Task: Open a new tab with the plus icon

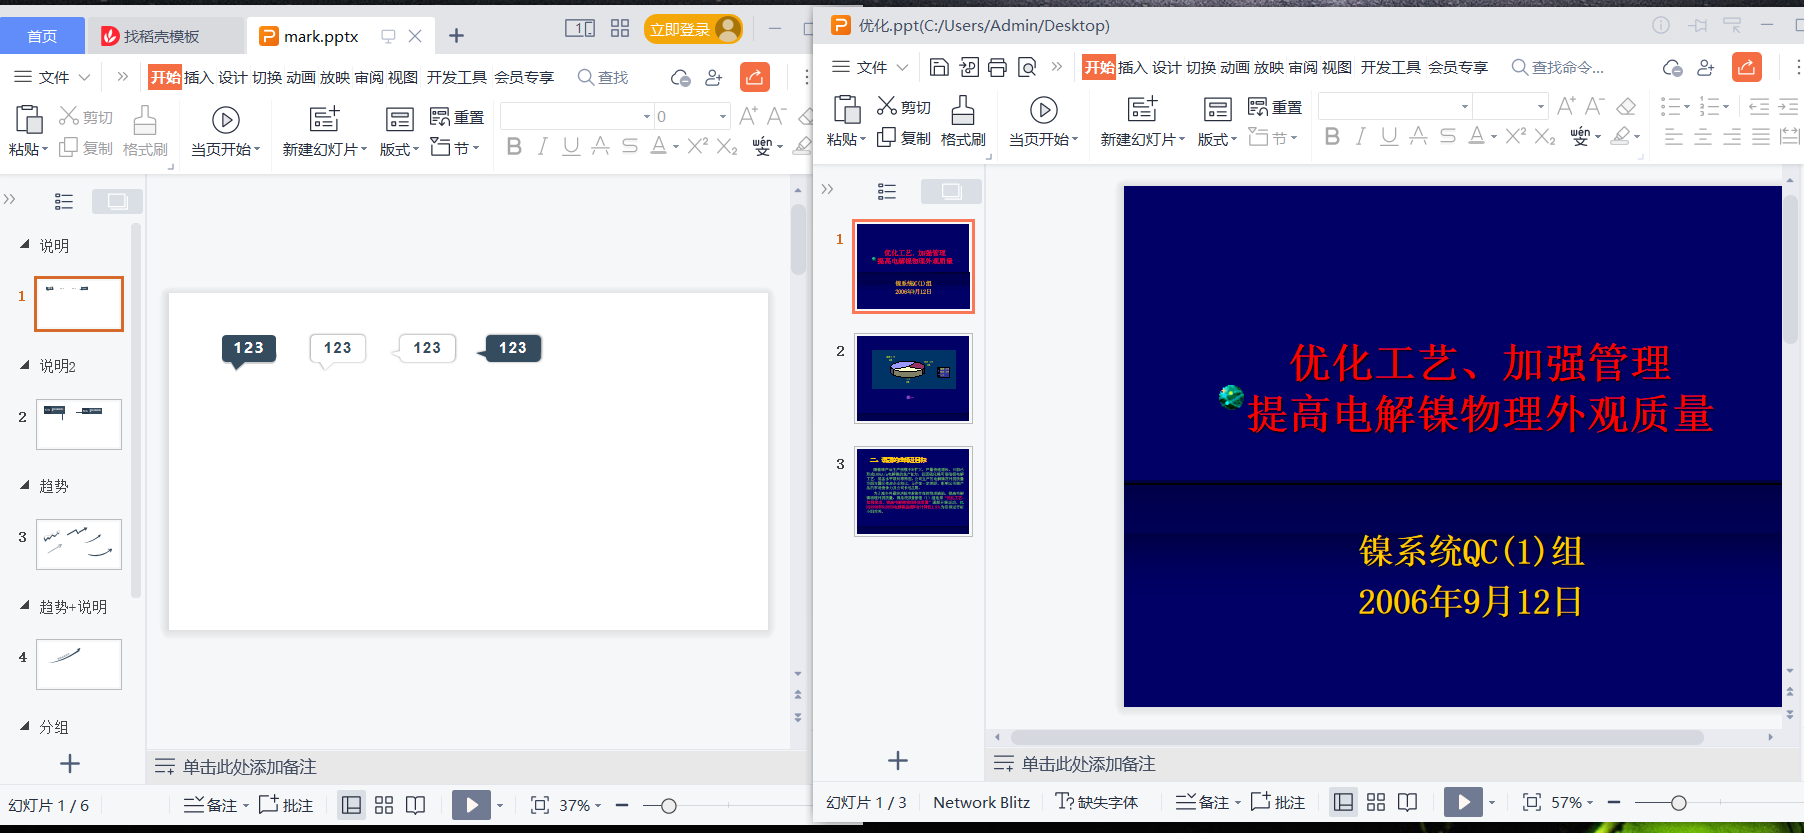Action: [x=456, y=36]
